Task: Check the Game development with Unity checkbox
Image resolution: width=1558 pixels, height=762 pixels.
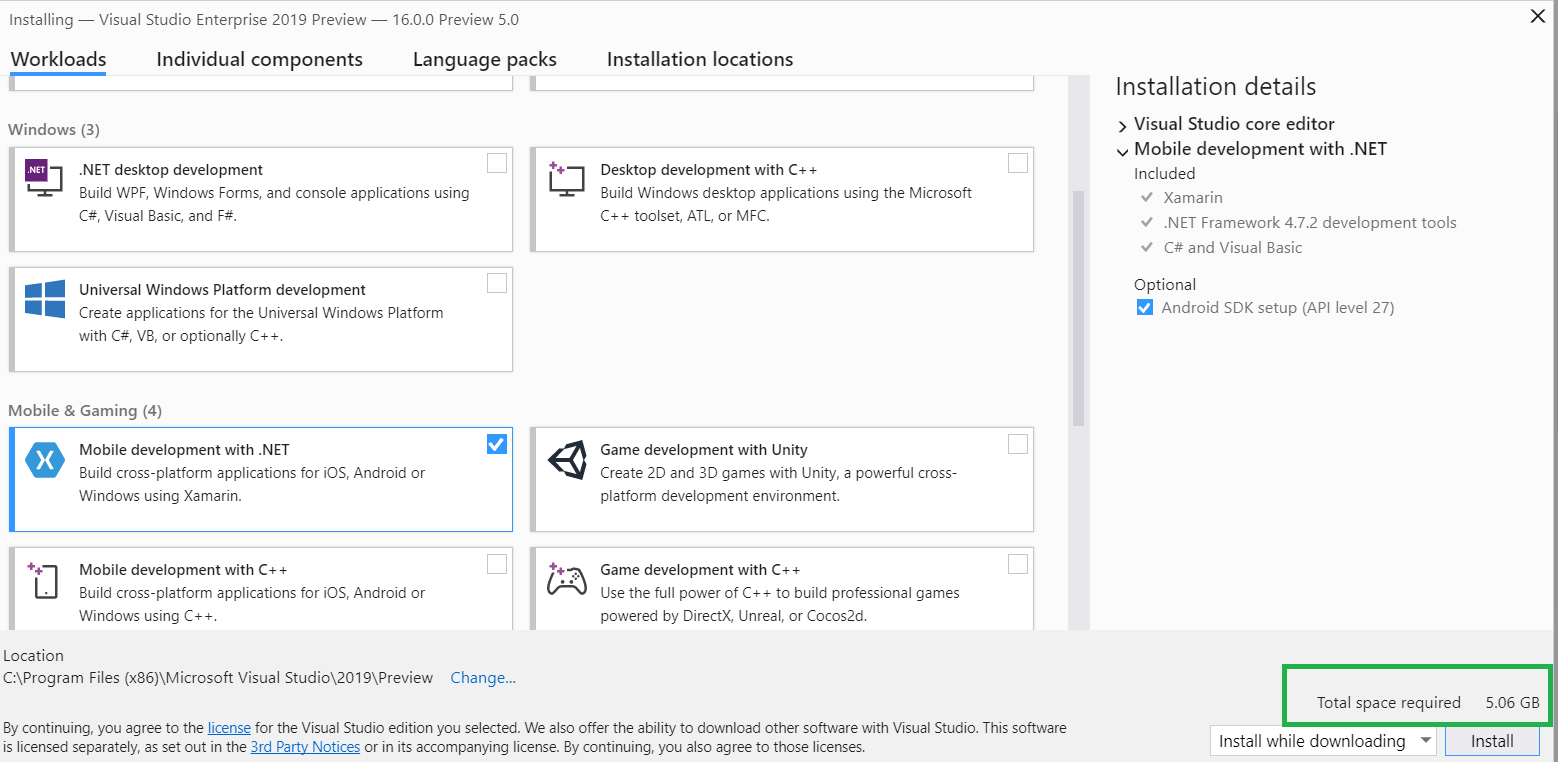Action: [1018, 443]
